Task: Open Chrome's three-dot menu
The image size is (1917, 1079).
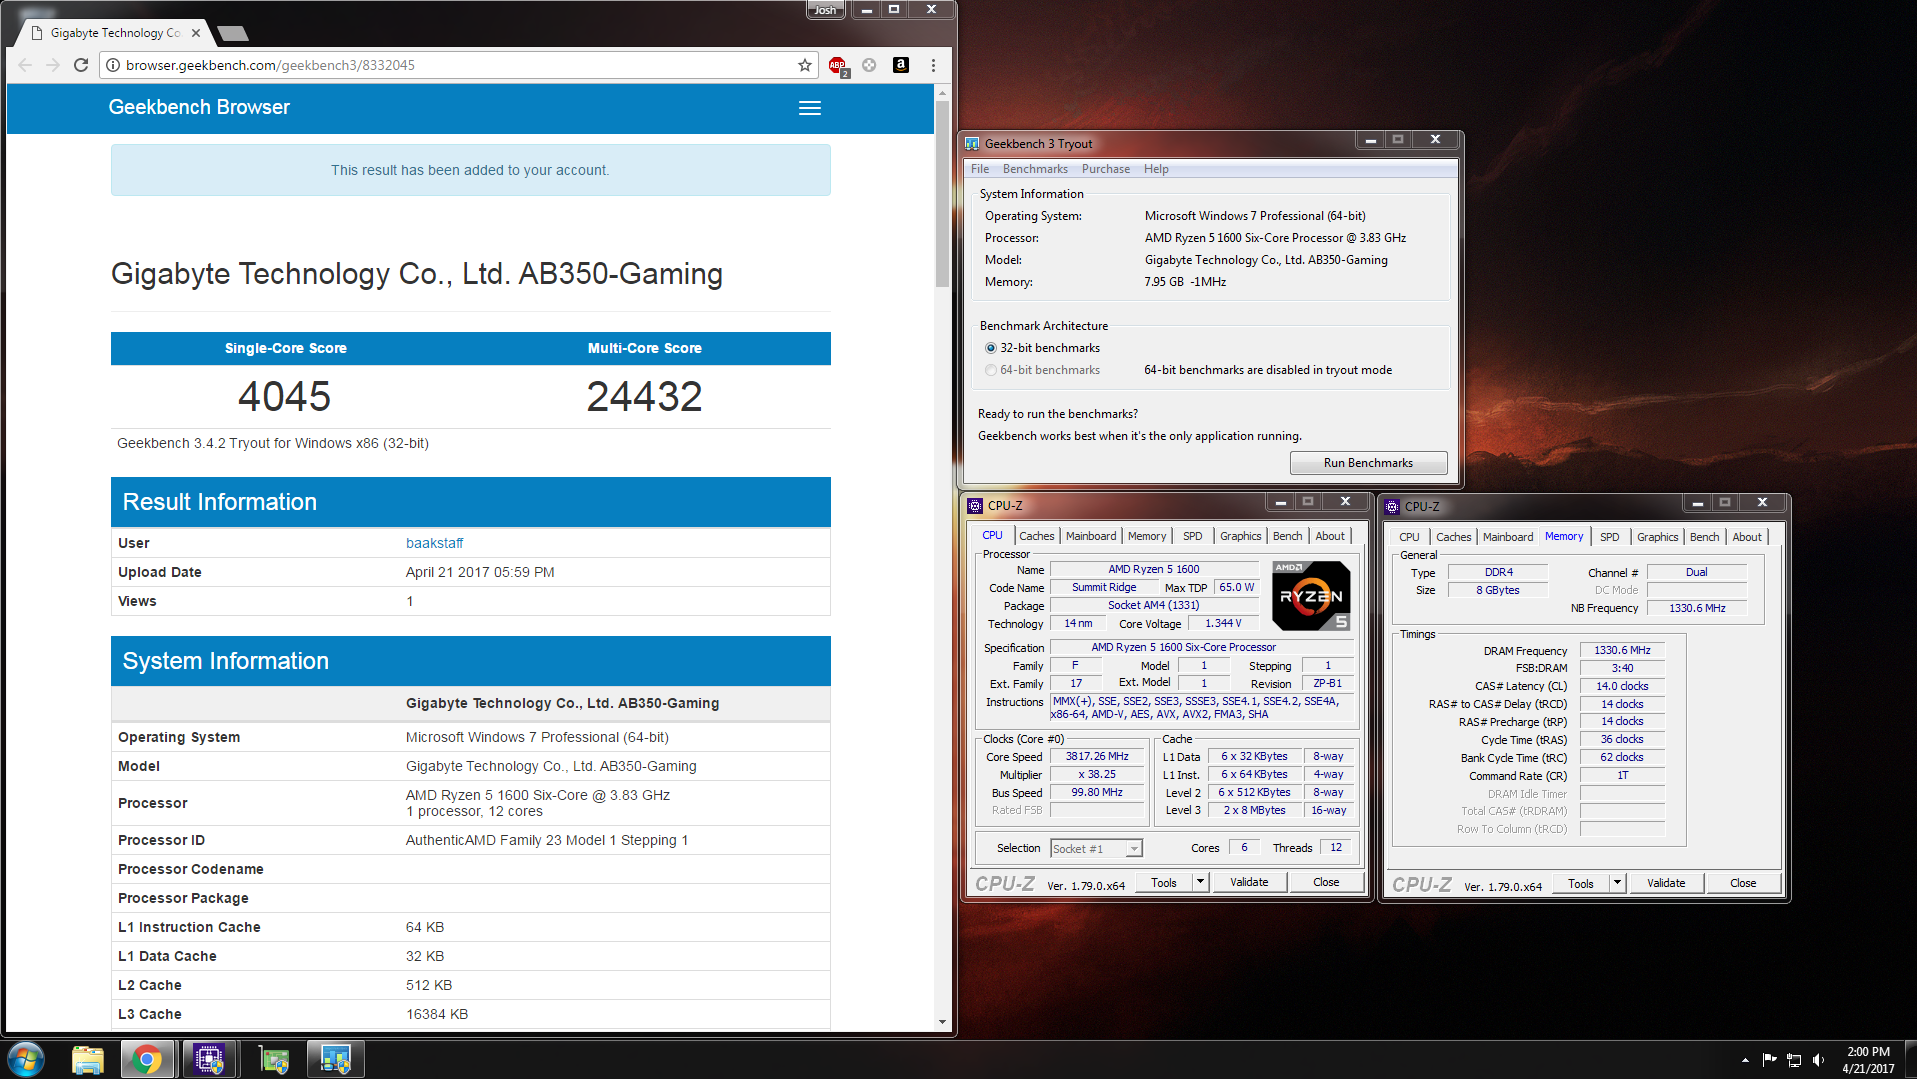Action: pyautogui.click(x=933, y=65)
